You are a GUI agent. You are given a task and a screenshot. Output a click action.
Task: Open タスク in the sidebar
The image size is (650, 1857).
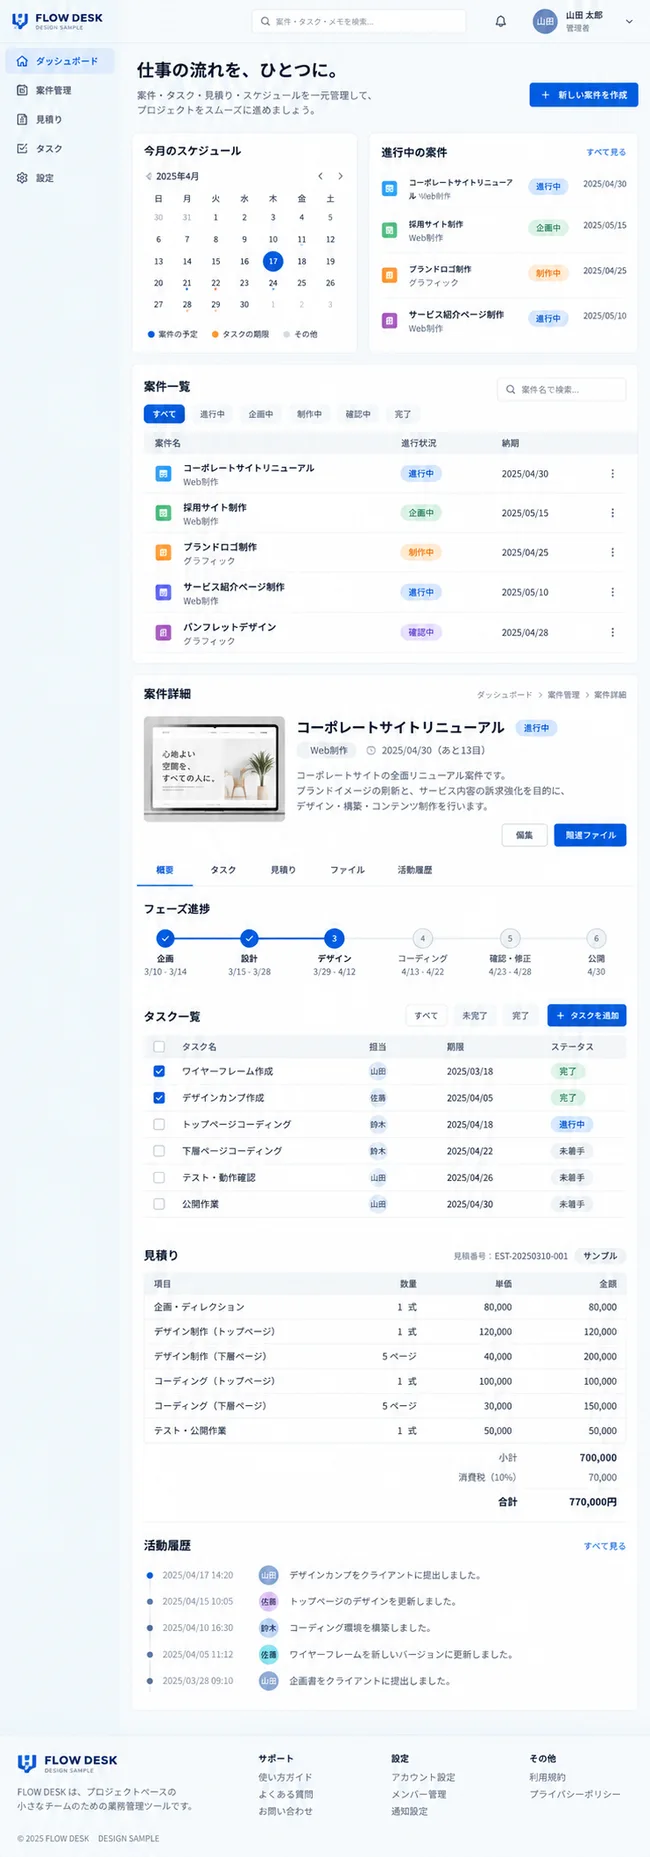click(59, 148)
